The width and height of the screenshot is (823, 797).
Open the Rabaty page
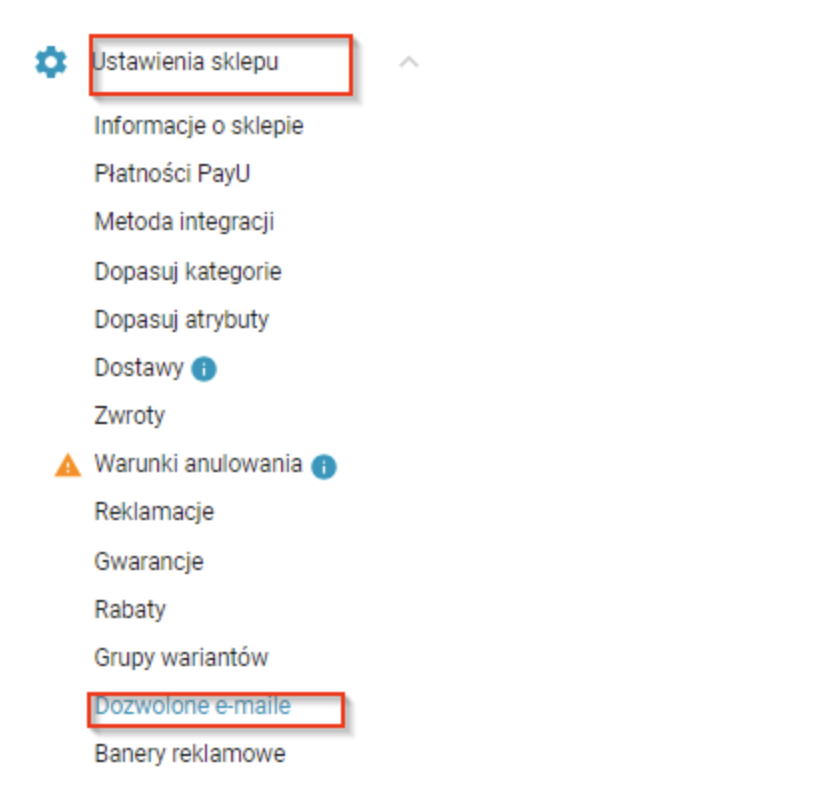click(x=130, y=609)
